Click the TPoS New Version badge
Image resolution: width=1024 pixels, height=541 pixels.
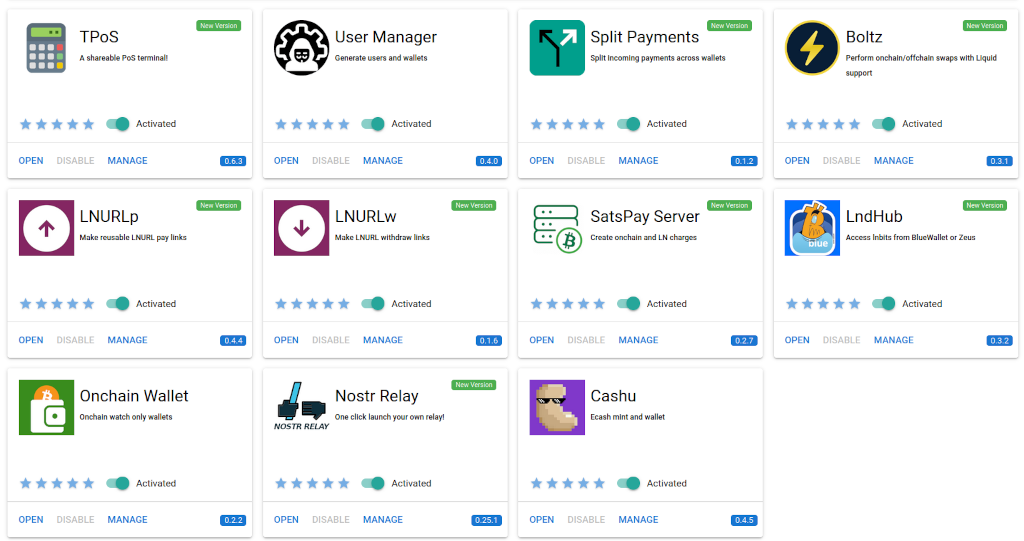coord(219,25)
